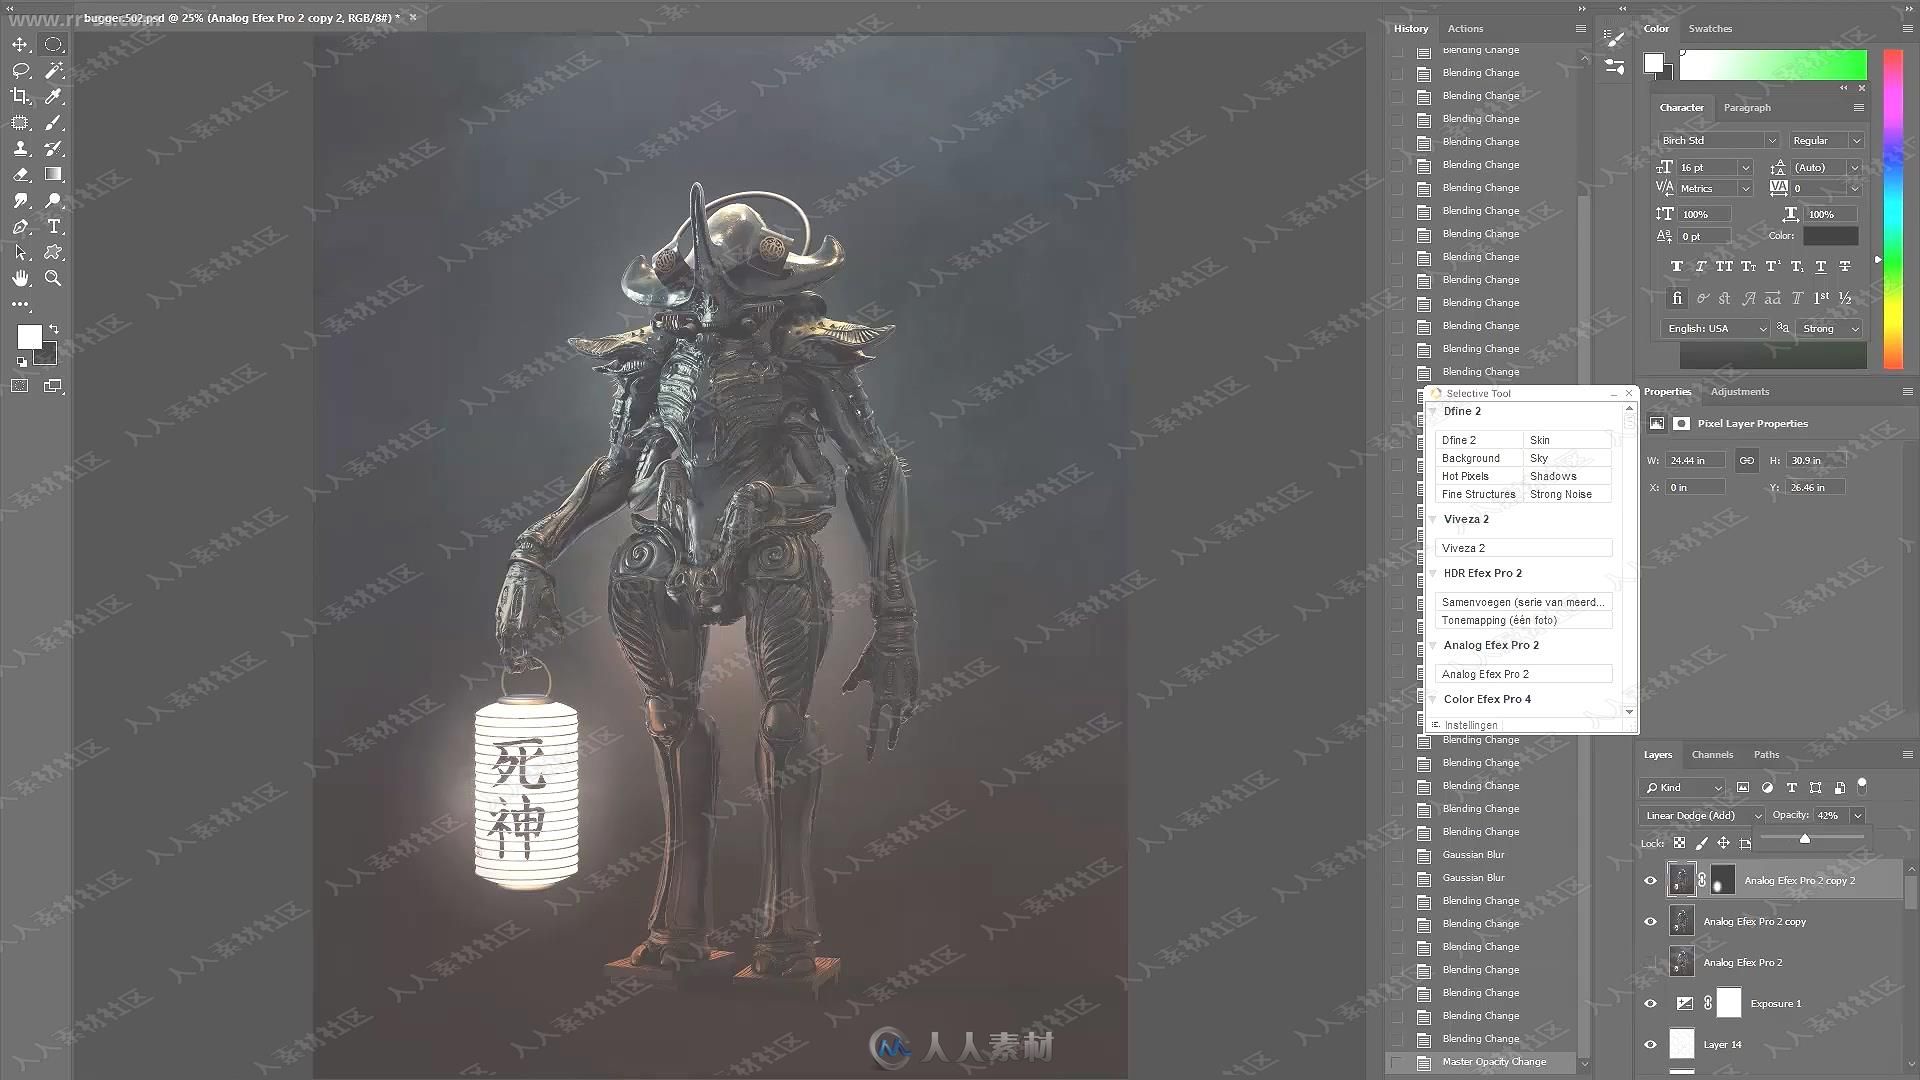Select the Crop tool
Image resolution: width=1920 pixels, height=1080 pixels.
point(20,97)
